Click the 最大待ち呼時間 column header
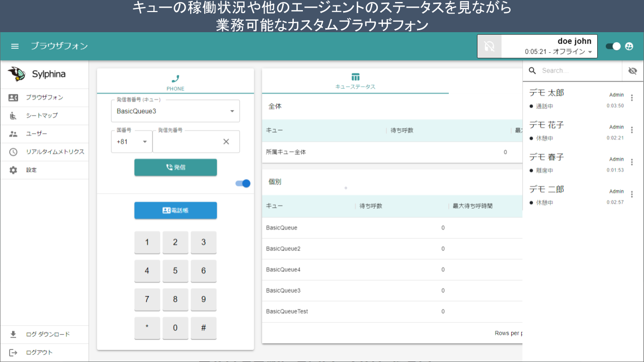This screenshot has height=362, width=644. (472, 206)
